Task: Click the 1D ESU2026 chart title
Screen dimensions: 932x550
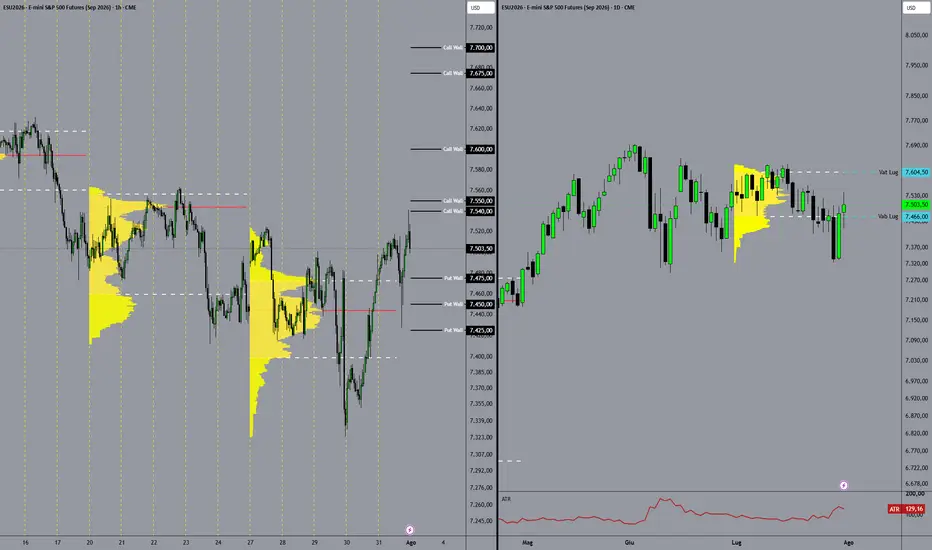Action: pyautogui.click(x=568, y=8)
